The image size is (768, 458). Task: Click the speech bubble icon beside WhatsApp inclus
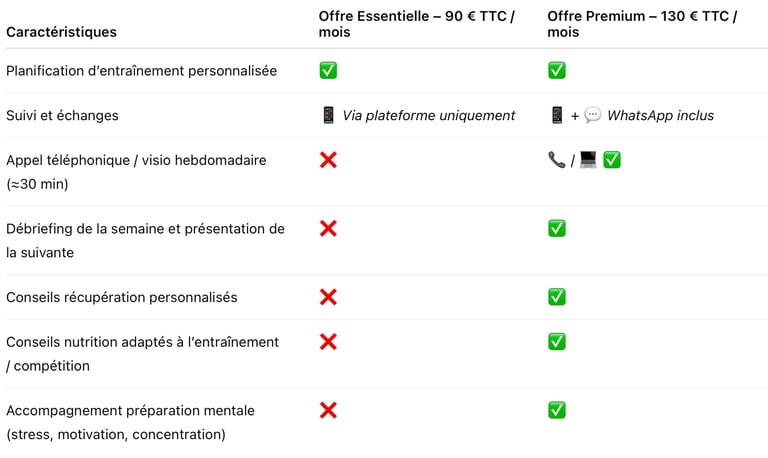point(592,115)
